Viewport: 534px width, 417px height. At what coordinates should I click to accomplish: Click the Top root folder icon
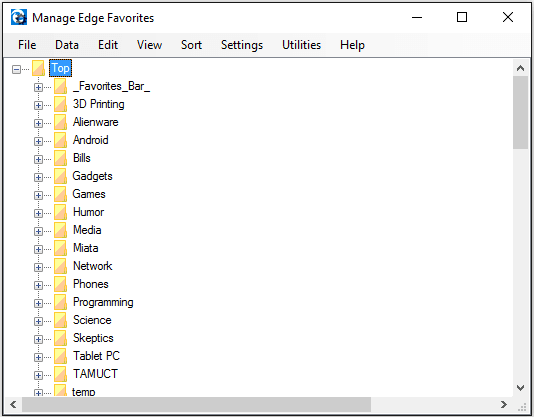[x=38, y=68]
